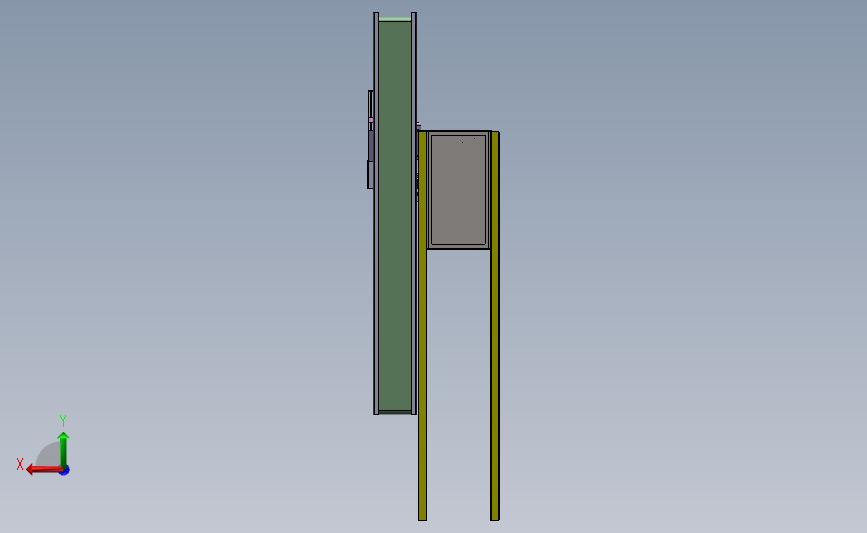Select the gray cabinet box face
Image resolution: width=867 pixels, height=533 pixels.
458,190
